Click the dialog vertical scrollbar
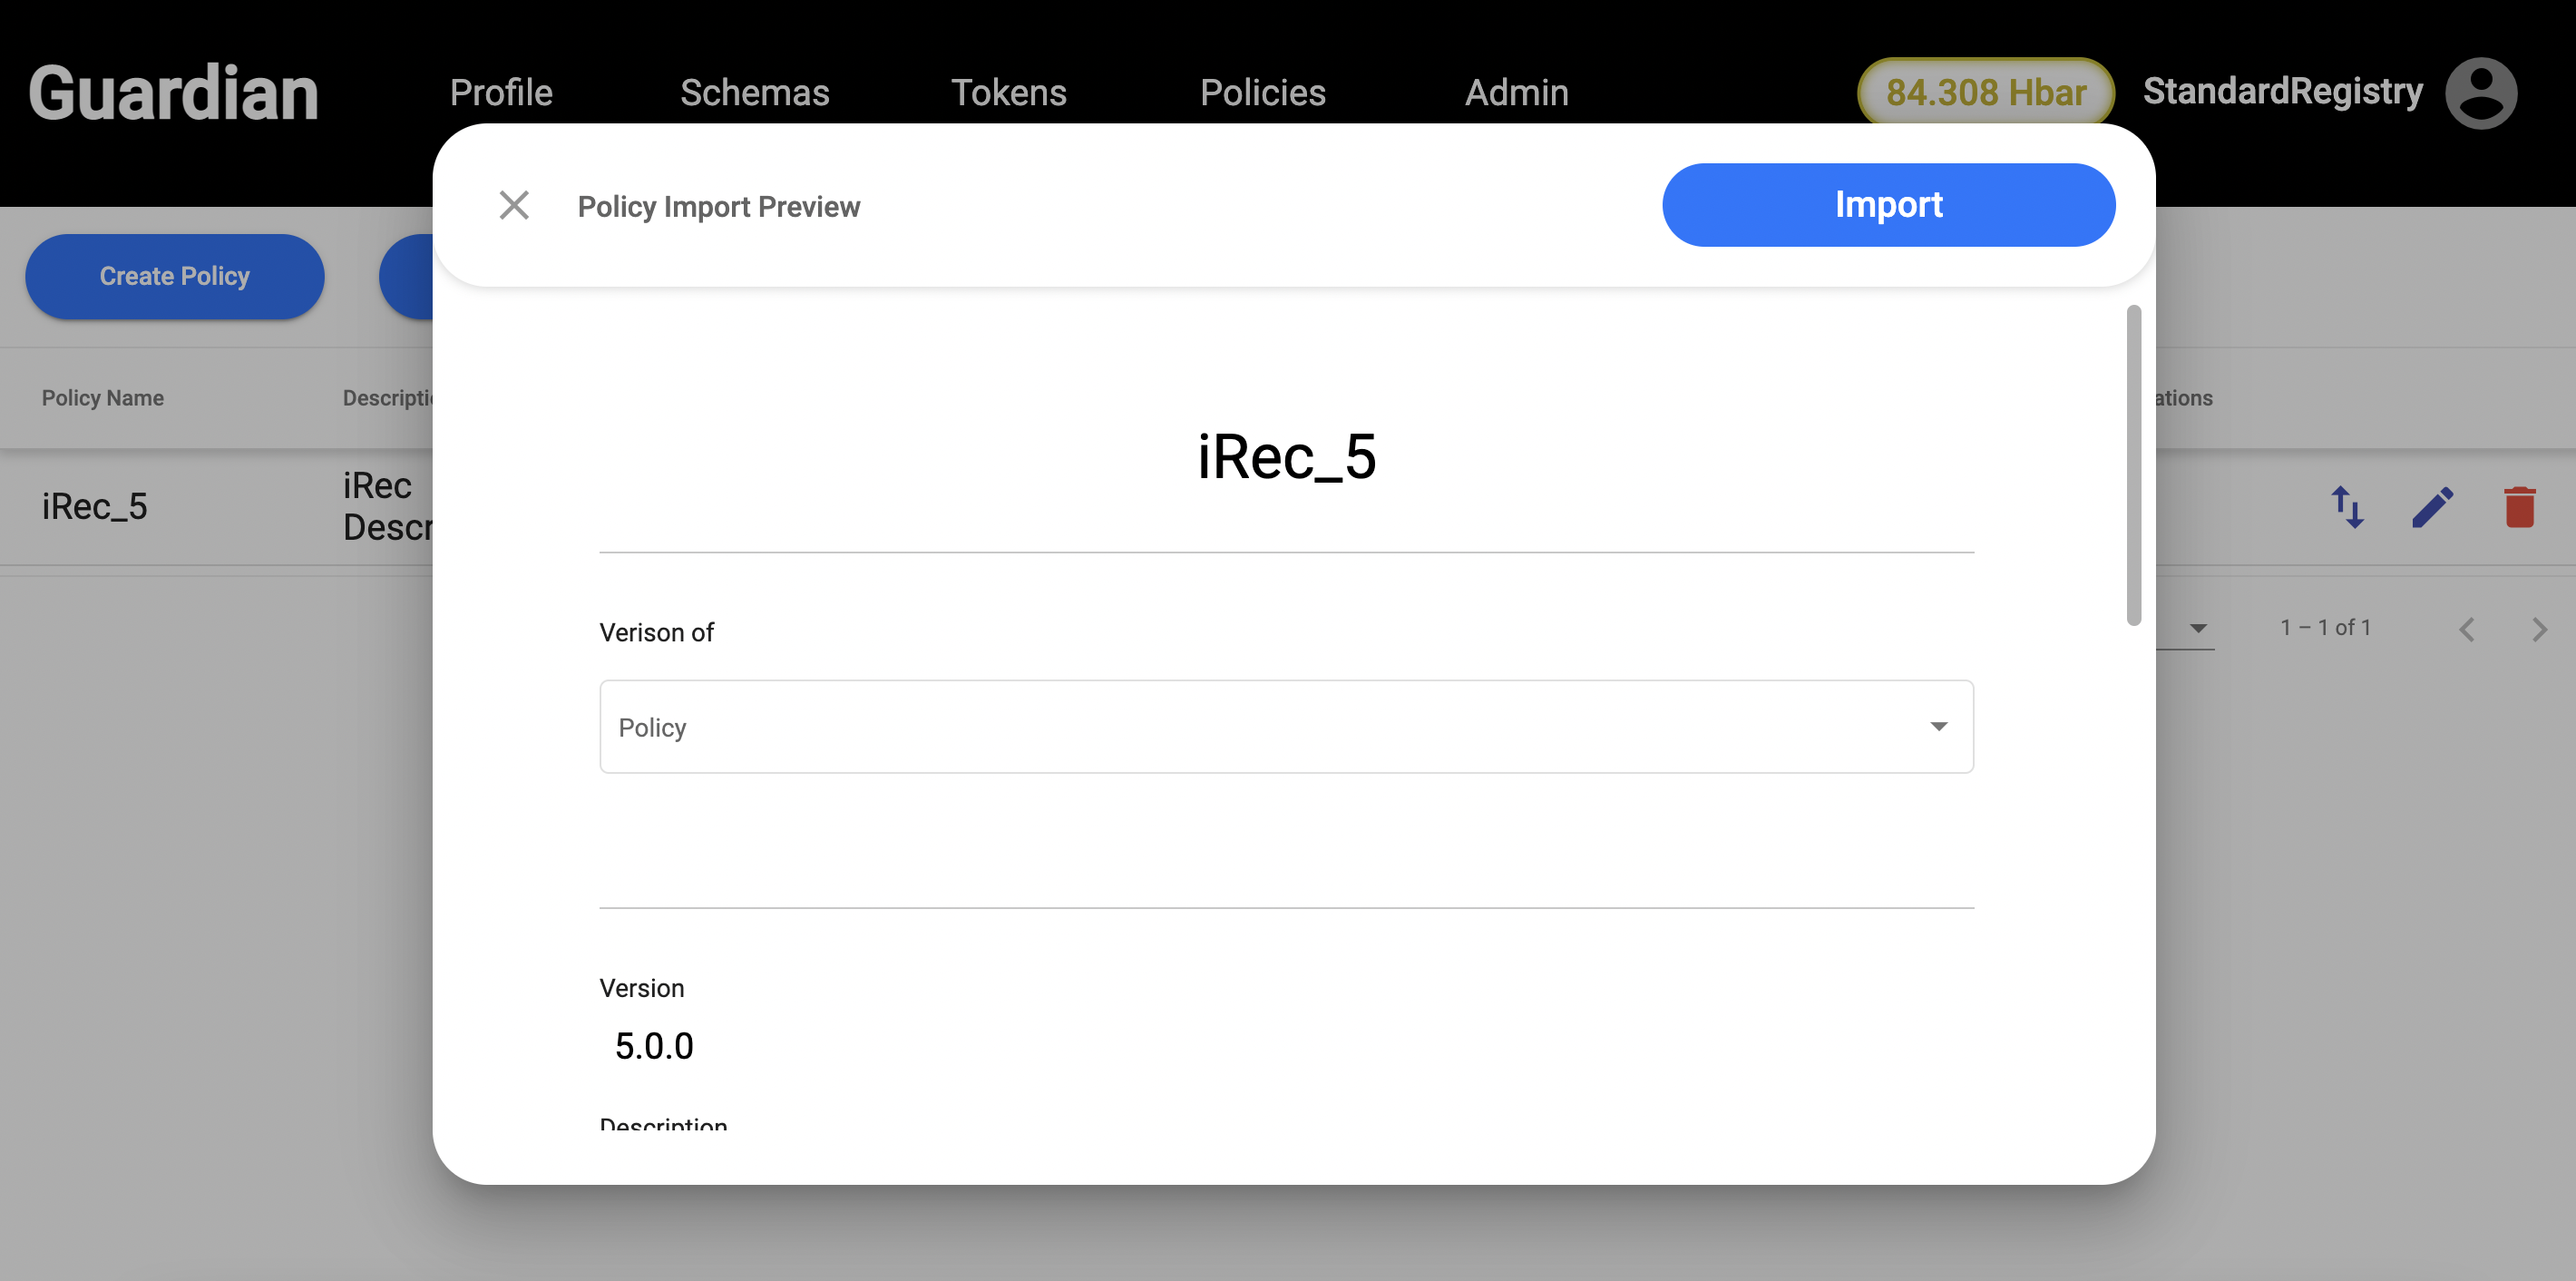 (2133, 466)
